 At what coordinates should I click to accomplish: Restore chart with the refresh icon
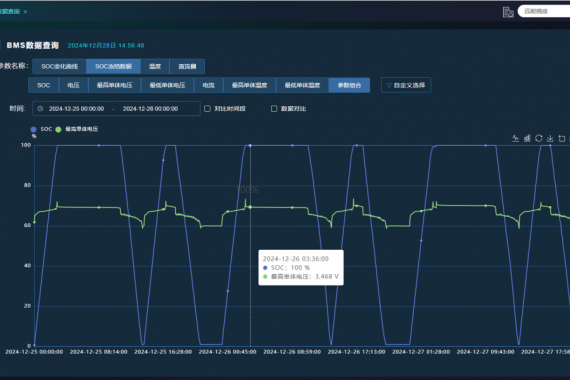click(539, 138)
